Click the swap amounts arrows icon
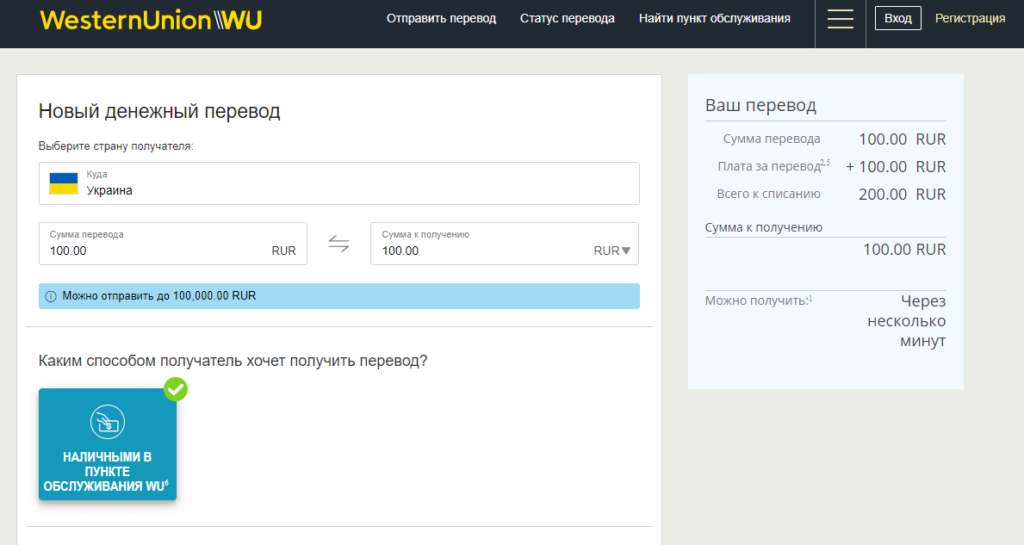This screenshot has height=545, width=1024. tap(338, 243)
